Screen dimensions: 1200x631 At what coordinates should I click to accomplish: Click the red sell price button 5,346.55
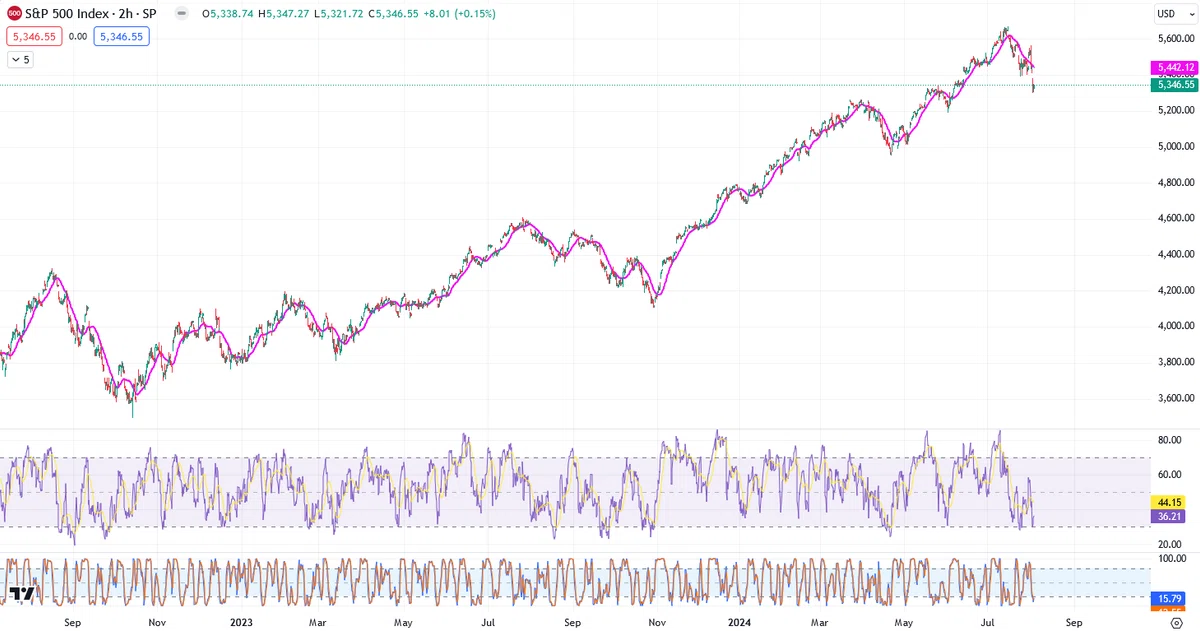pos(35,36)
